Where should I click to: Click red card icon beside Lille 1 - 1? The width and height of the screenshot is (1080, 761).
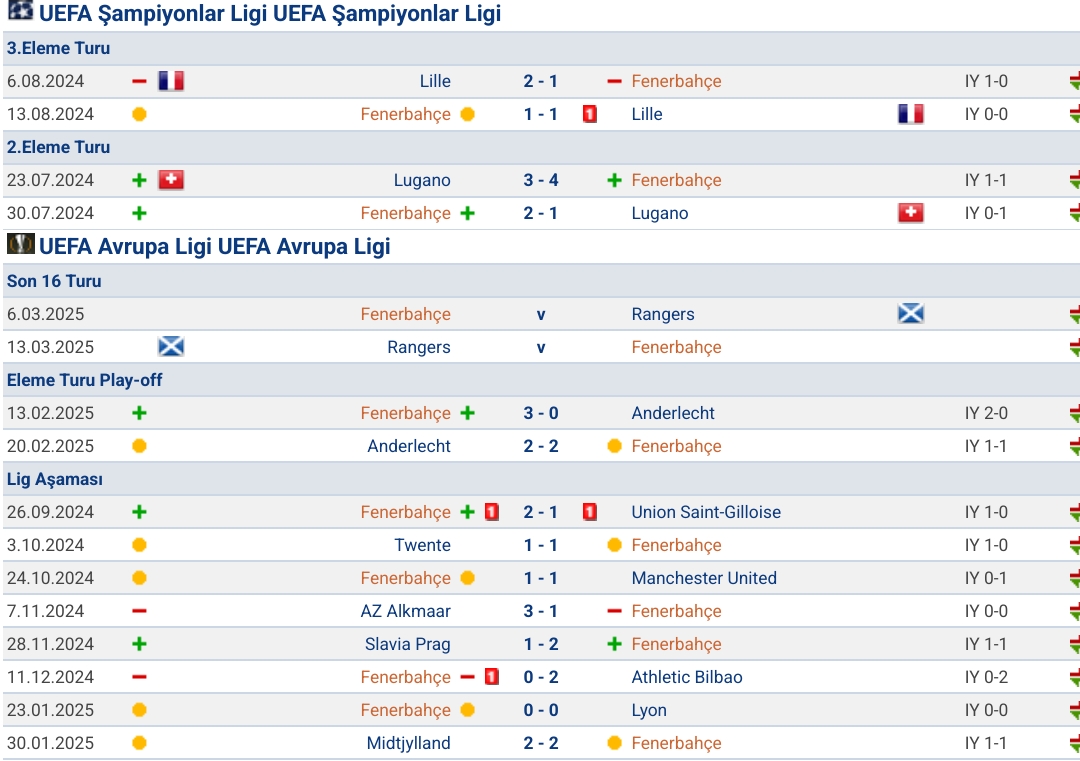[590, 114]
